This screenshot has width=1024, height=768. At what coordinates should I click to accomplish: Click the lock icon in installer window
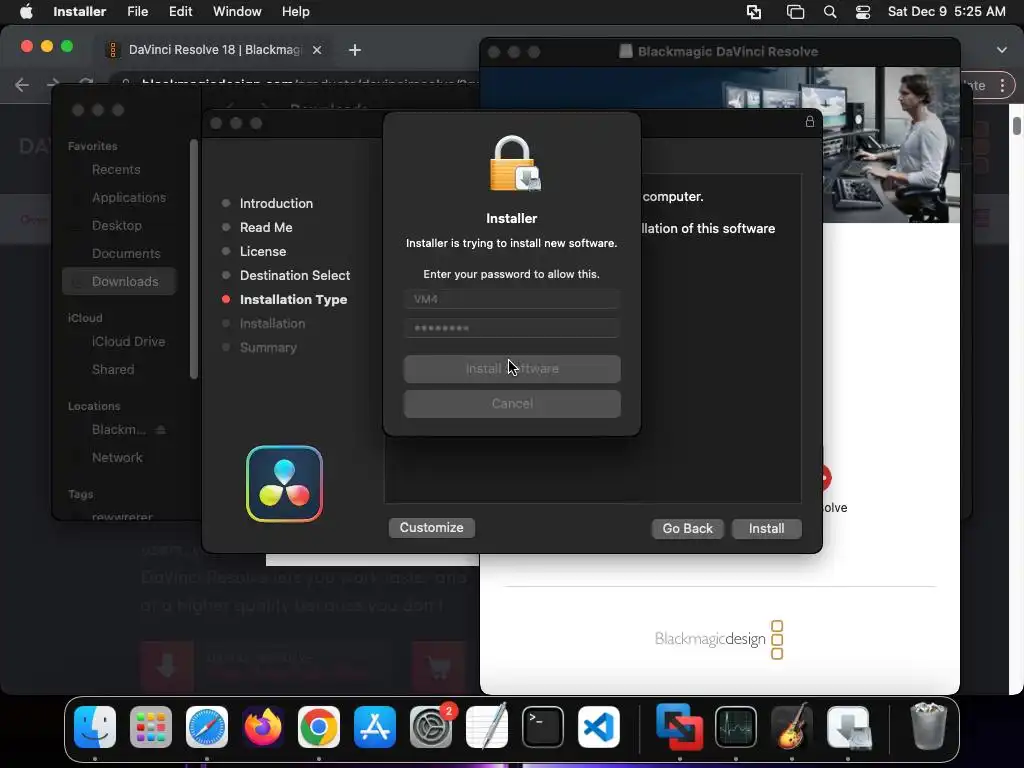810,121
